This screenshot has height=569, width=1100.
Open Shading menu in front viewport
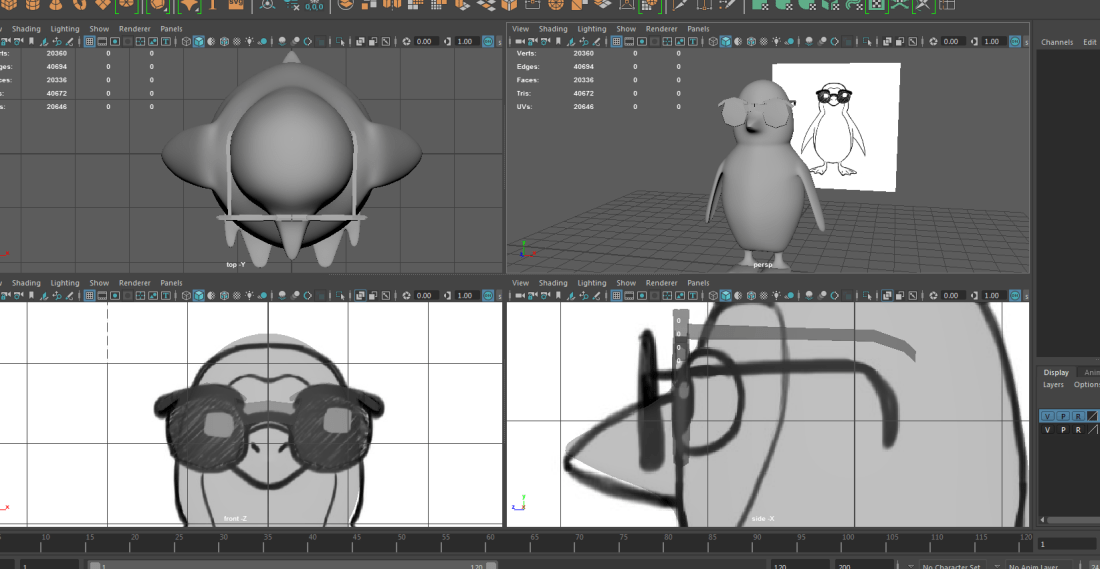point(26,283)
